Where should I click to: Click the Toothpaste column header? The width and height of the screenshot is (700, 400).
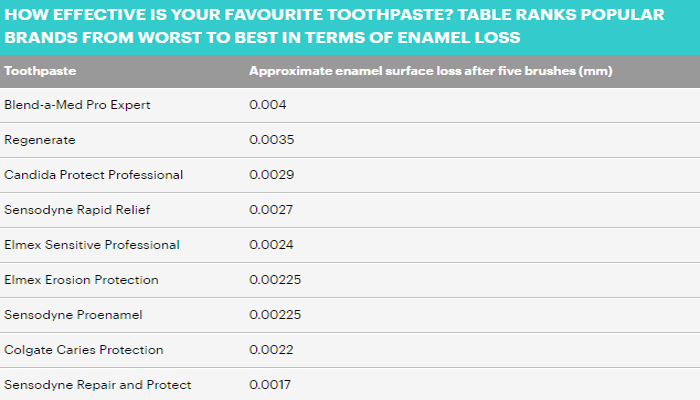click(41, 72)
